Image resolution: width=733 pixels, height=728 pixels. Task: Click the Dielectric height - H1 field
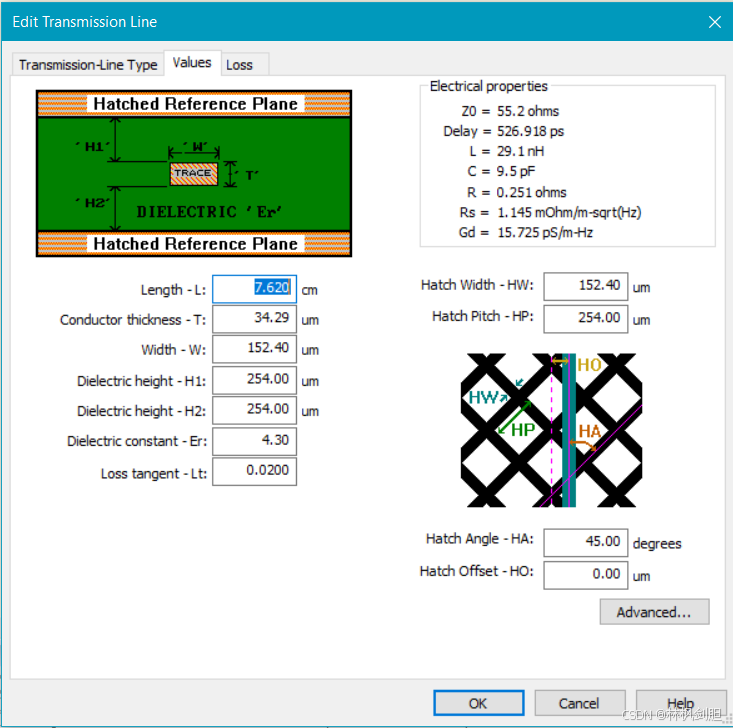(x=254, y=380)
